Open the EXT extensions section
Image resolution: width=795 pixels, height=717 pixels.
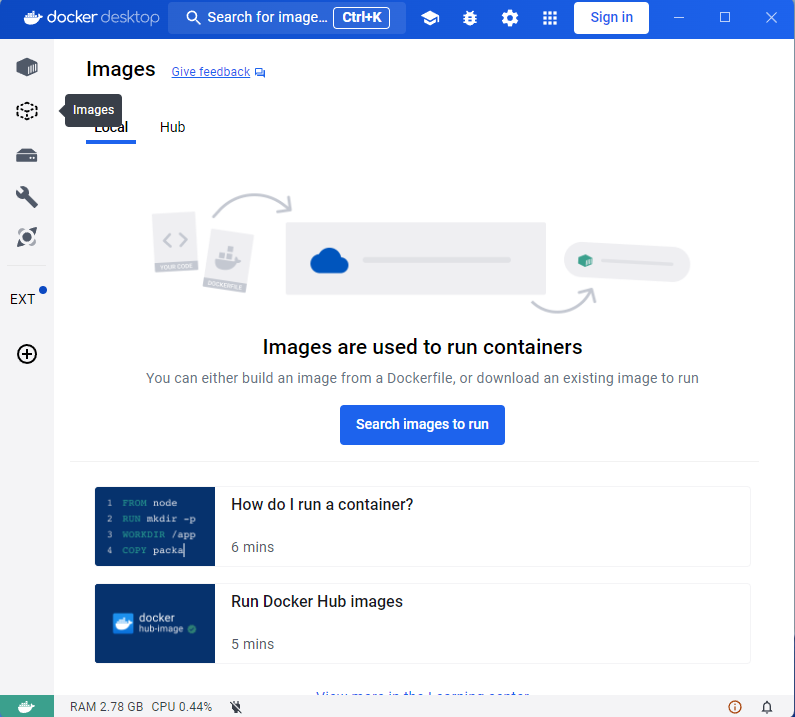point(23,299)
